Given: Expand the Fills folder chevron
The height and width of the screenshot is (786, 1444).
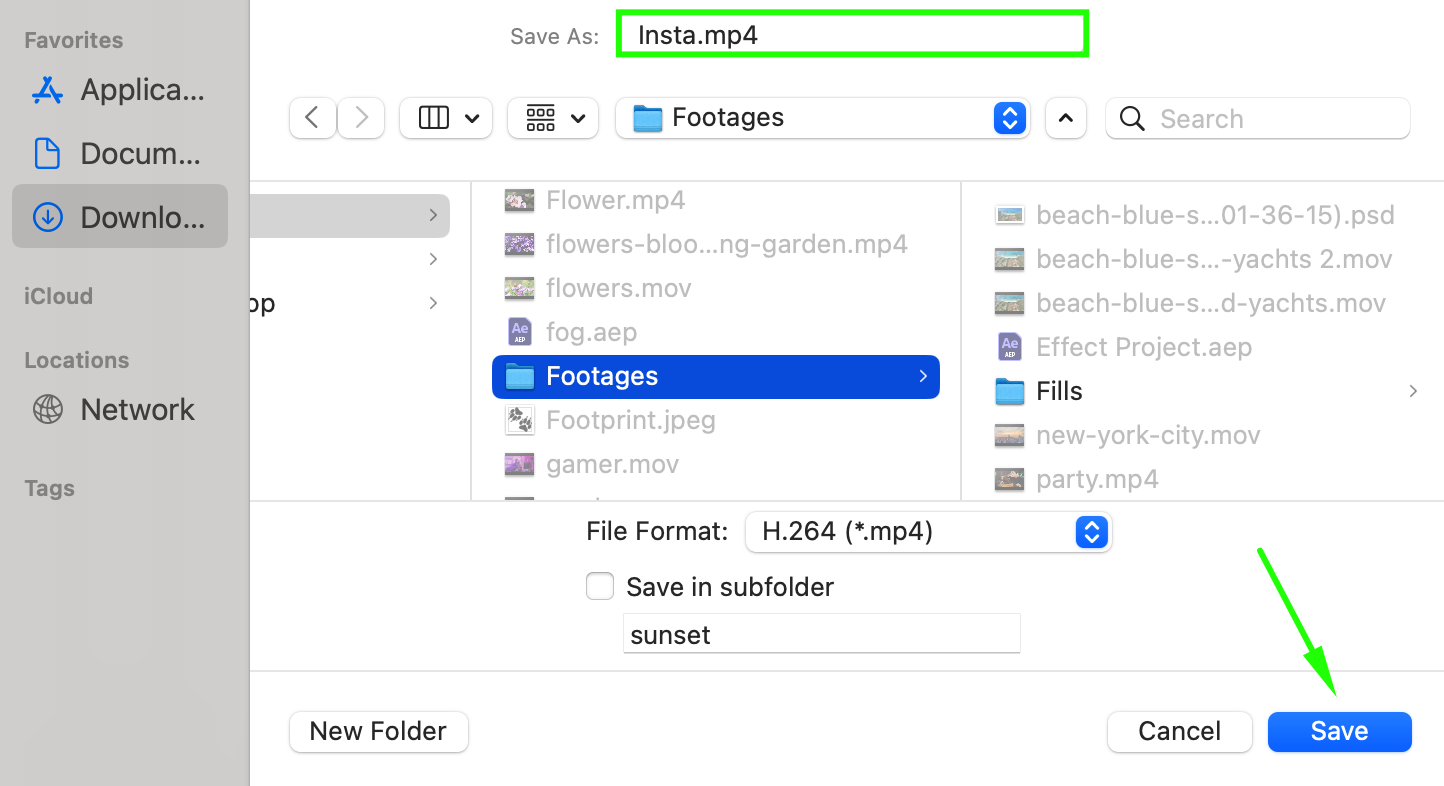Looking at the screenshot, I should coord(1413,391).
